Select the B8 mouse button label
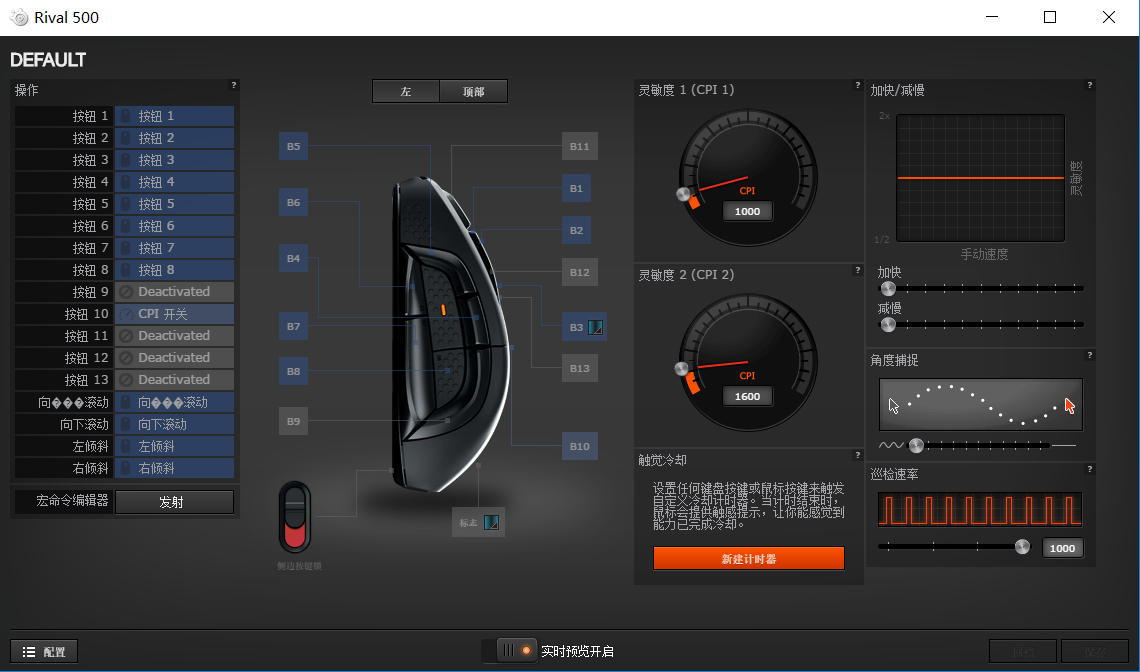This screenshot has height=672, width=1140. (293, 371)
